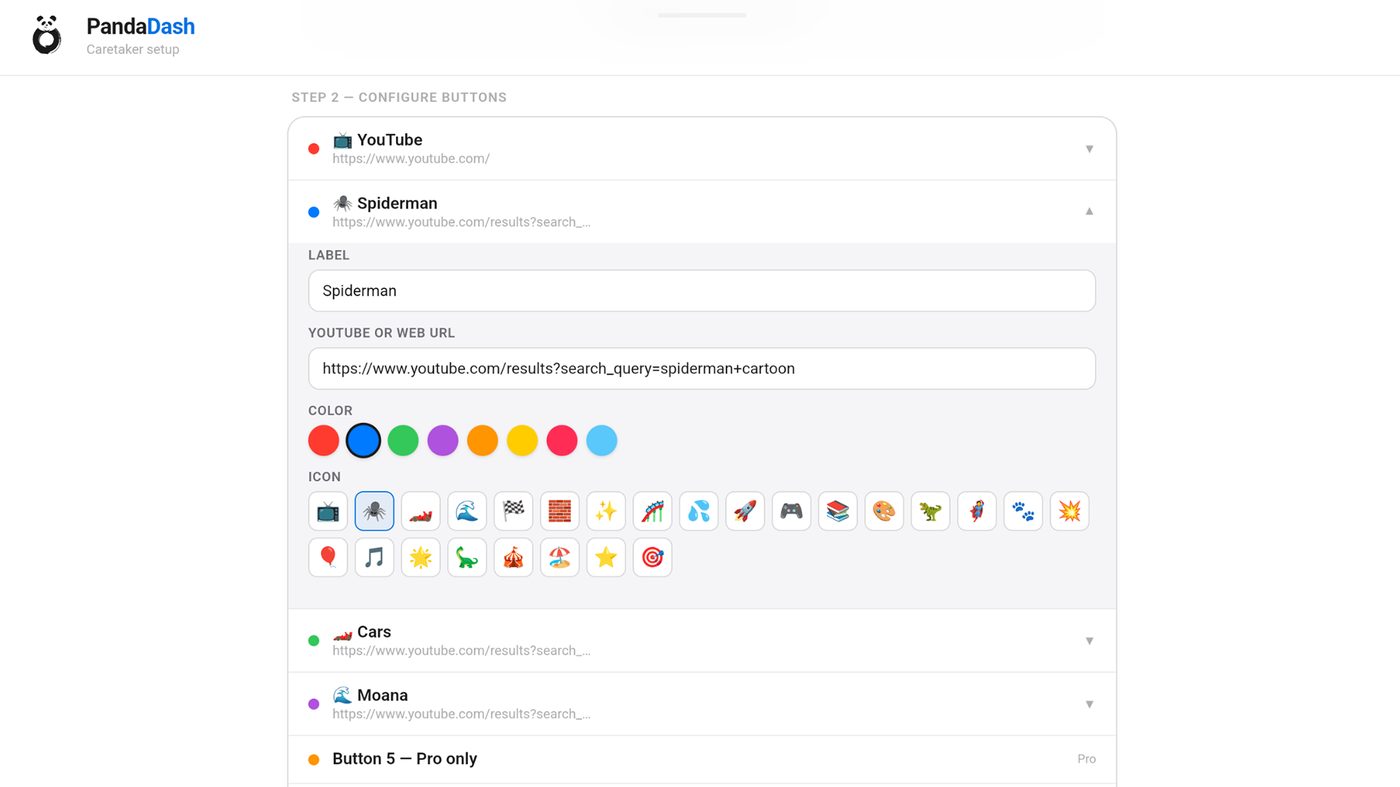
Task: Select the explosion icon
Action: coord(1069,511)
